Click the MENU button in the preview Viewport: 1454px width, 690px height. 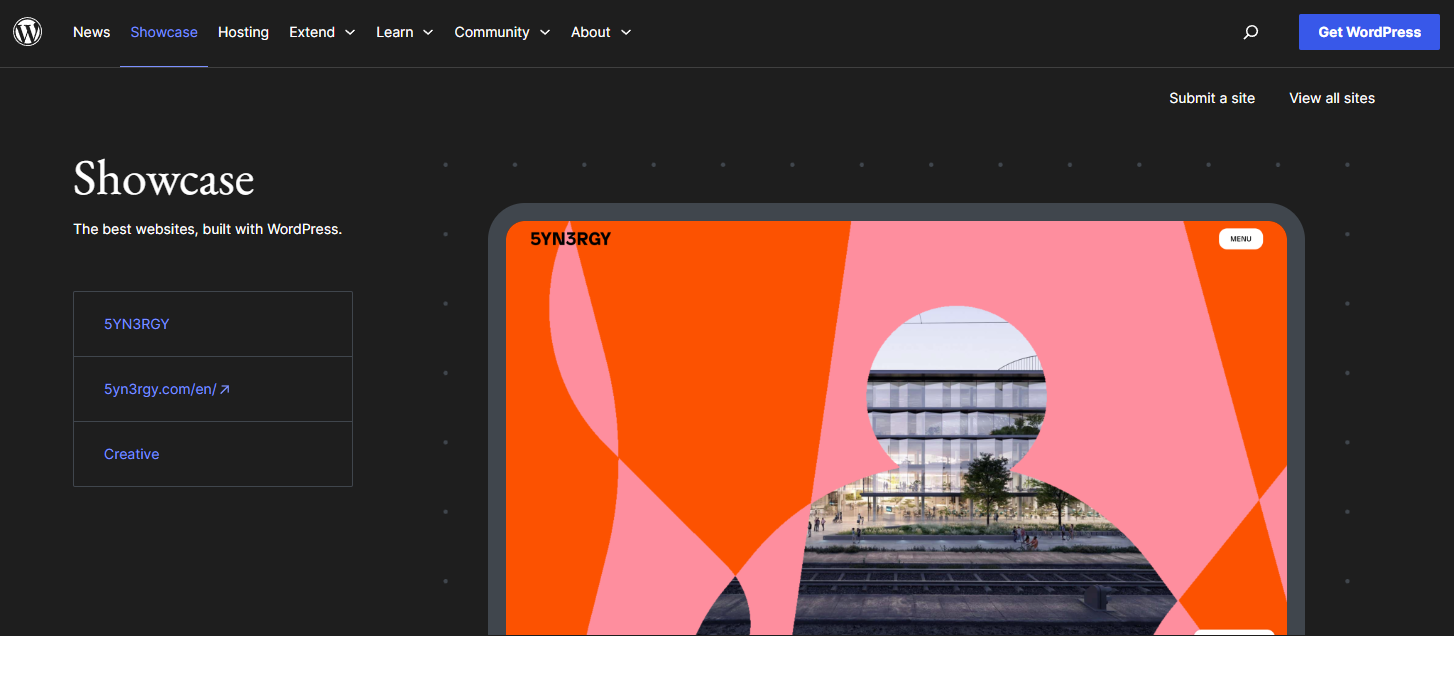(x=1240, y=239)
